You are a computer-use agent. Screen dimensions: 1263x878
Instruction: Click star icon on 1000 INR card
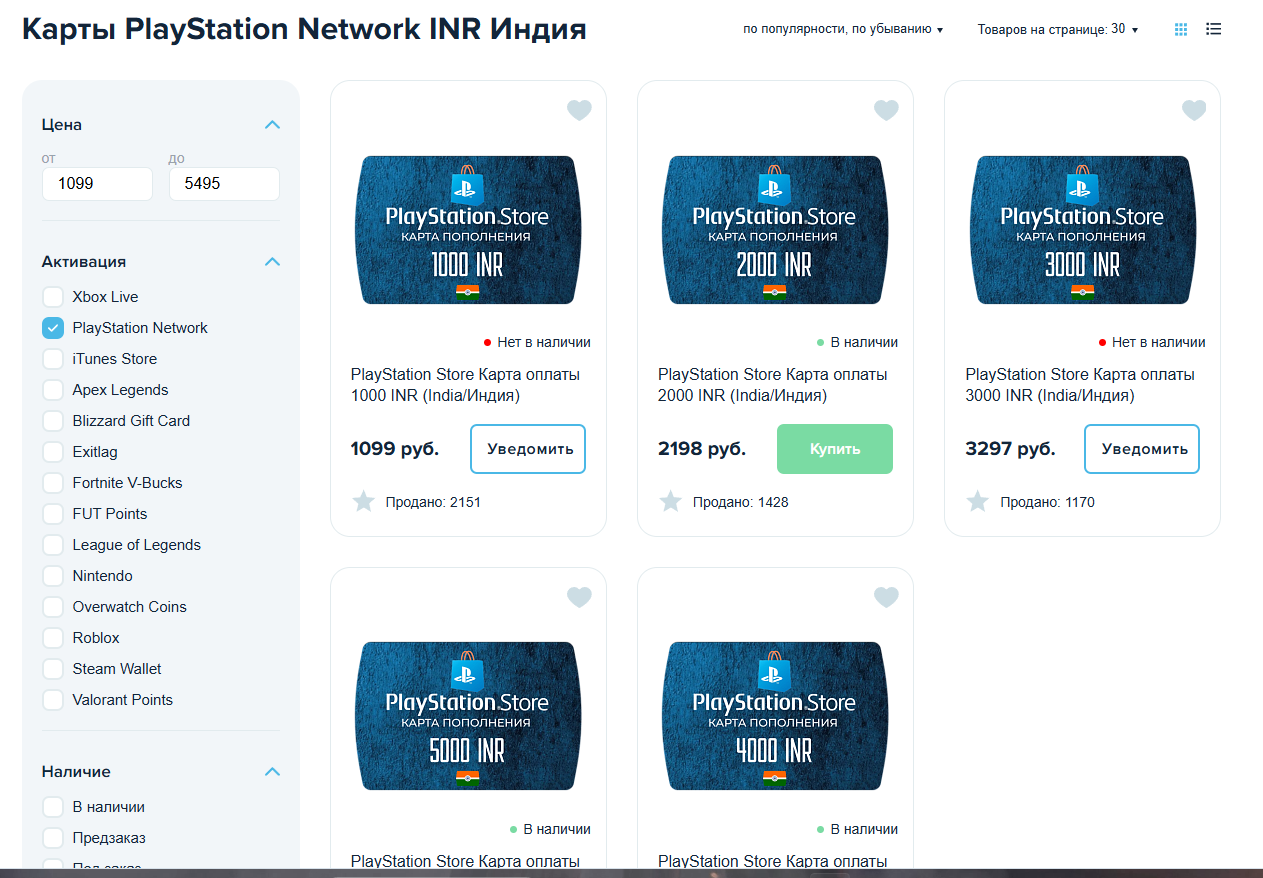click(x=363, y=501)
